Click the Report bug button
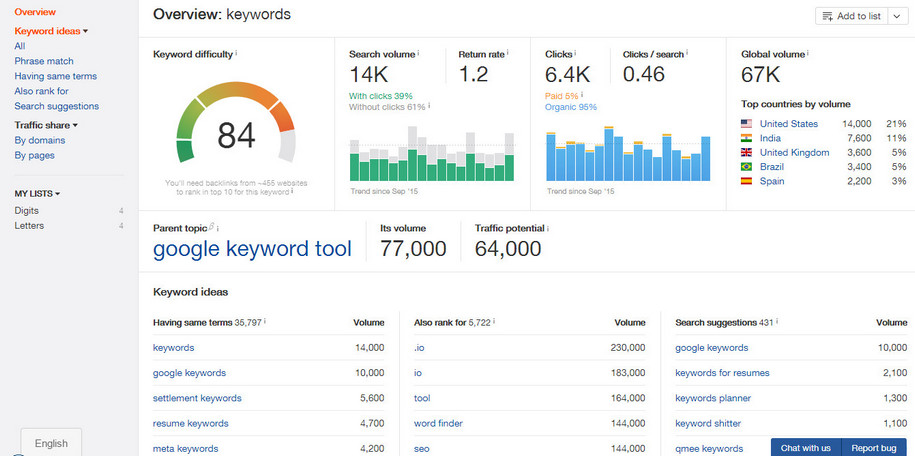This screenshot has width=915, height=456. pyautogui.click(x=874, y=448)
